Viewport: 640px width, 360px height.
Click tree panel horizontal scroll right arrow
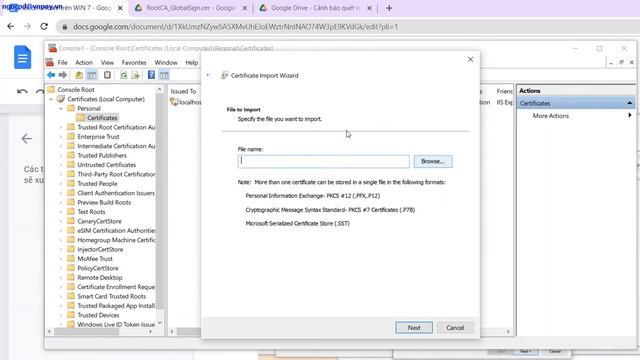(x=151, y=332)
